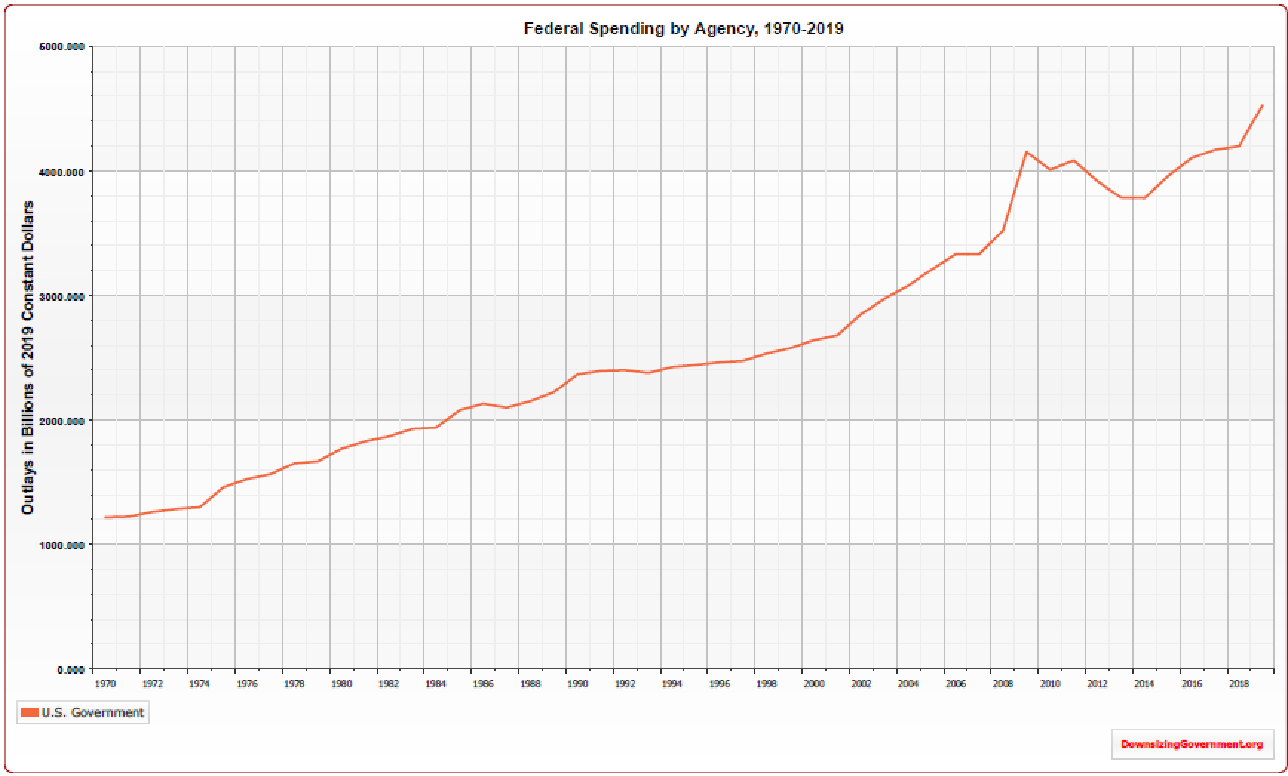Click the 2018 label on the x-axis
The image size is (1288, 776).
tap(1238, 684)
